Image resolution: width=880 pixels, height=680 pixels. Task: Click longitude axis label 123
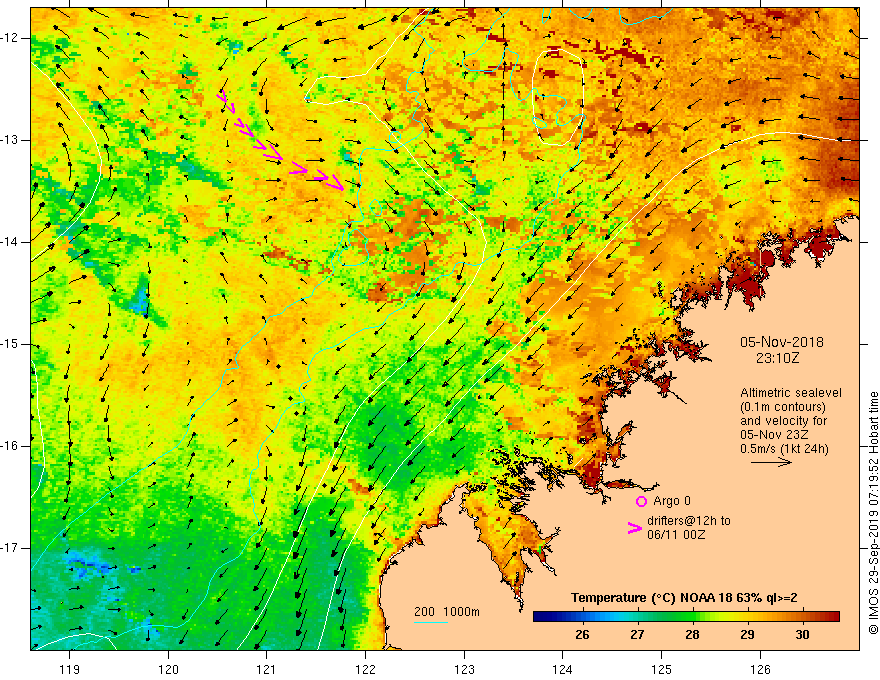point(464,669)
